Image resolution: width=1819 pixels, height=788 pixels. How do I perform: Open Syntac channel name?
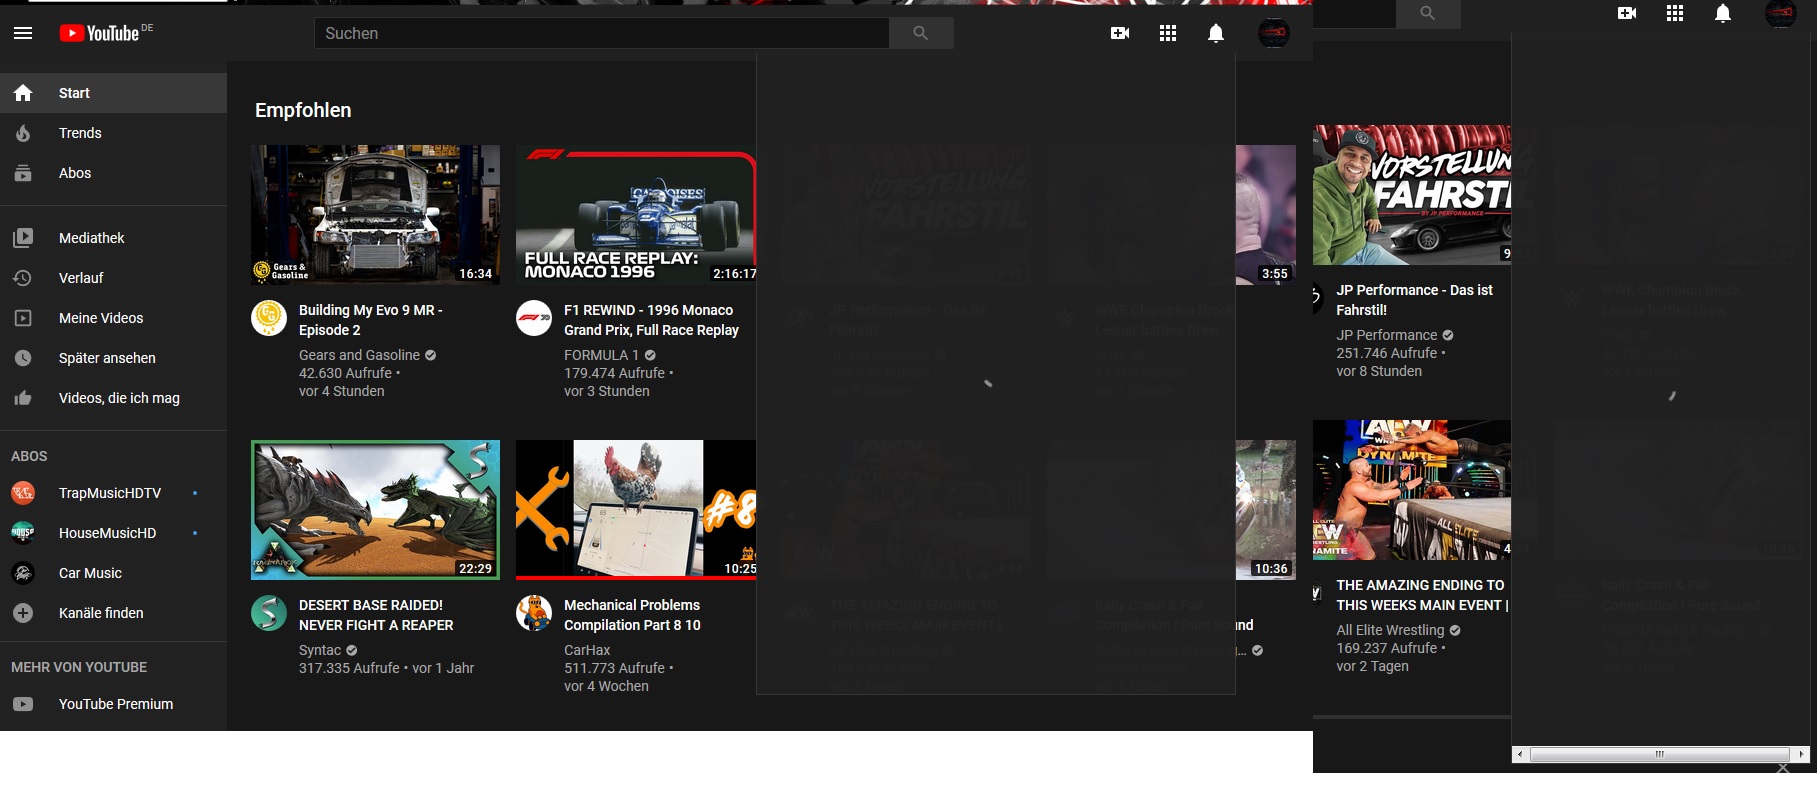320,650
